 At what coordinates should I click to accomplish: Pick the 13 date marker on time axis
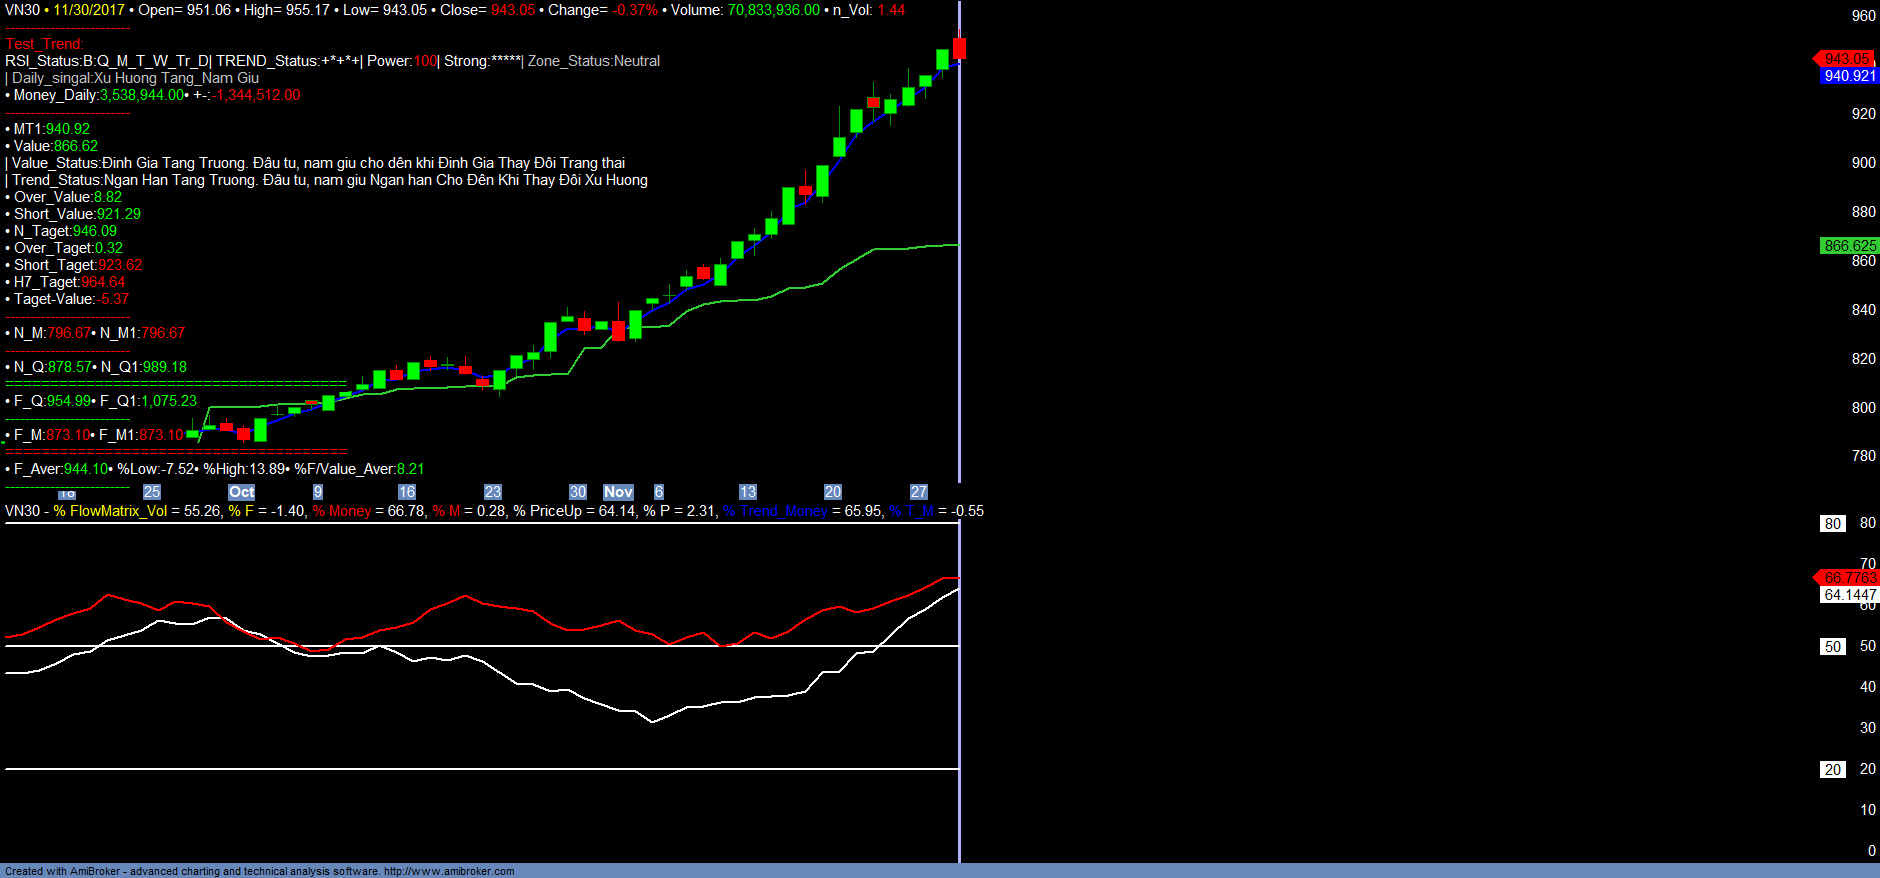tap(748, 492)
